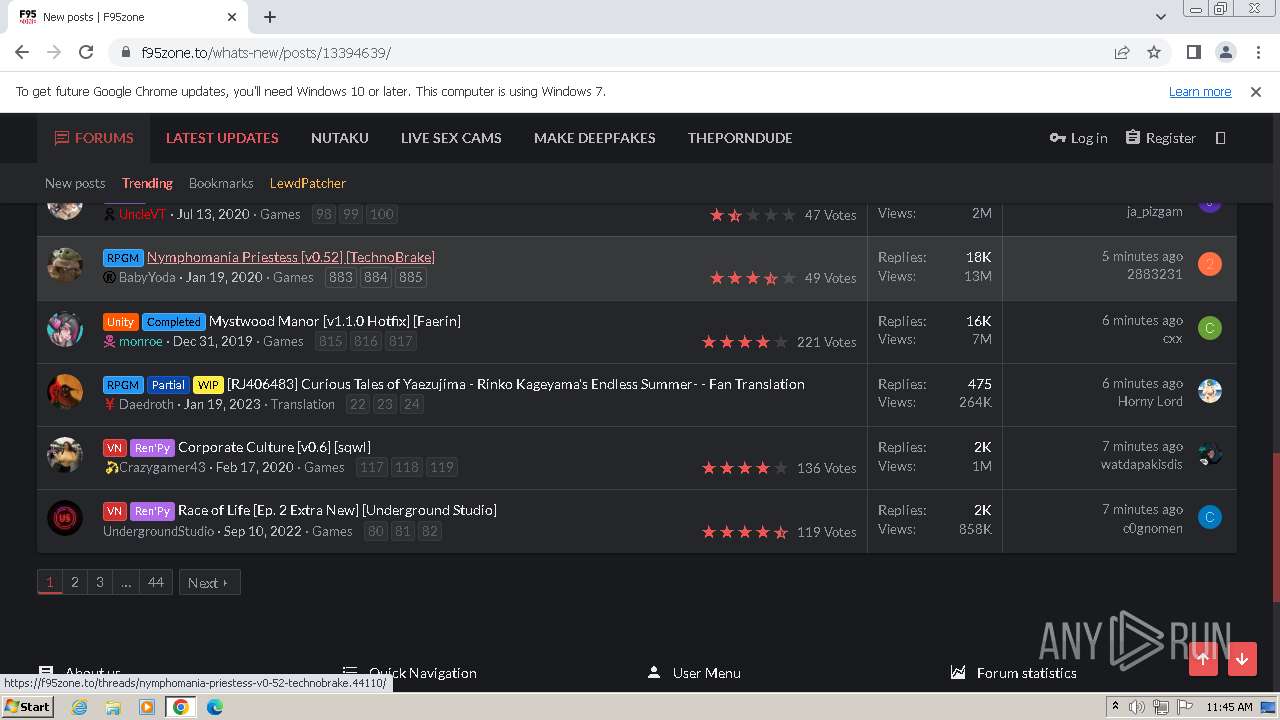Expand the page jump ellipsis
Viewport: 1280px width, 720px height.
click(x=126, y=582)
